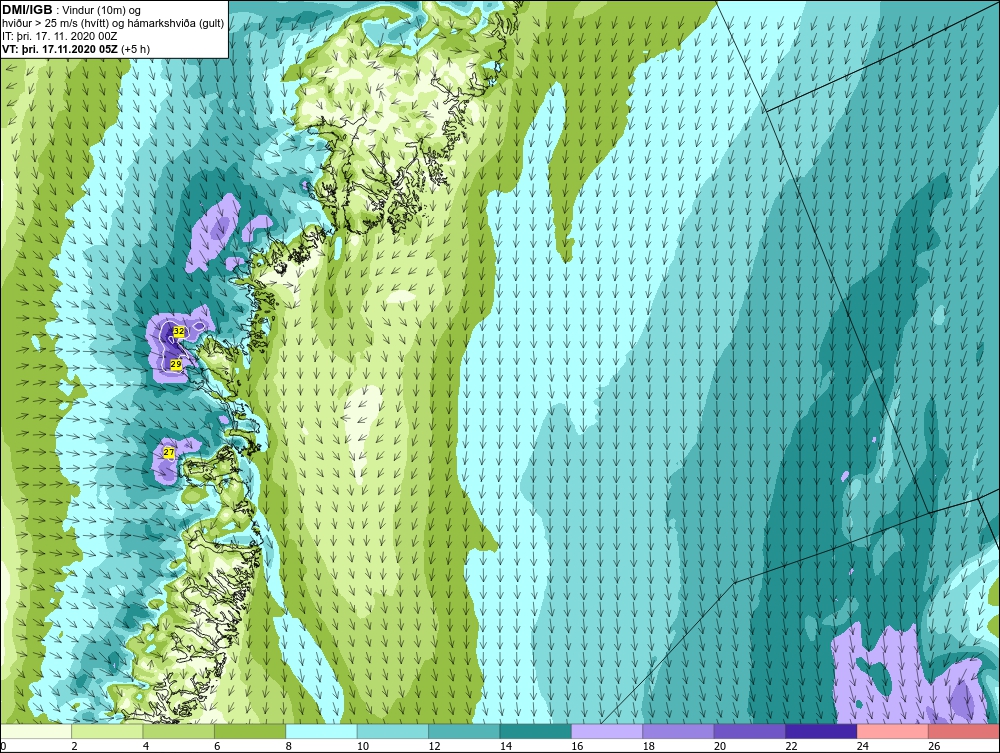Select the 24–26 m/s legend color swatch
1000x753 pixels.
[x=893, y=731]
